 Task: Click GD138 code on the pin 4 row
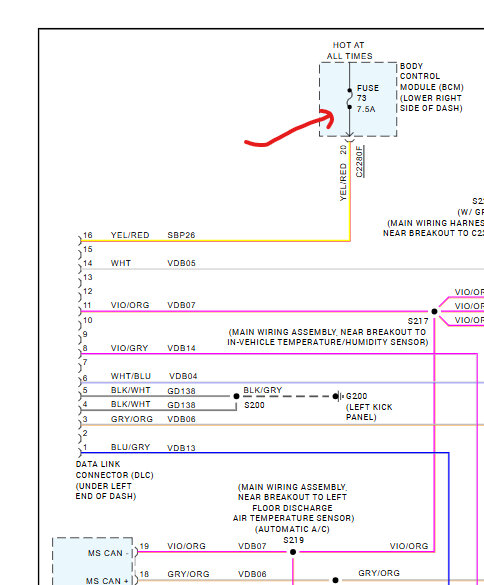181,405
